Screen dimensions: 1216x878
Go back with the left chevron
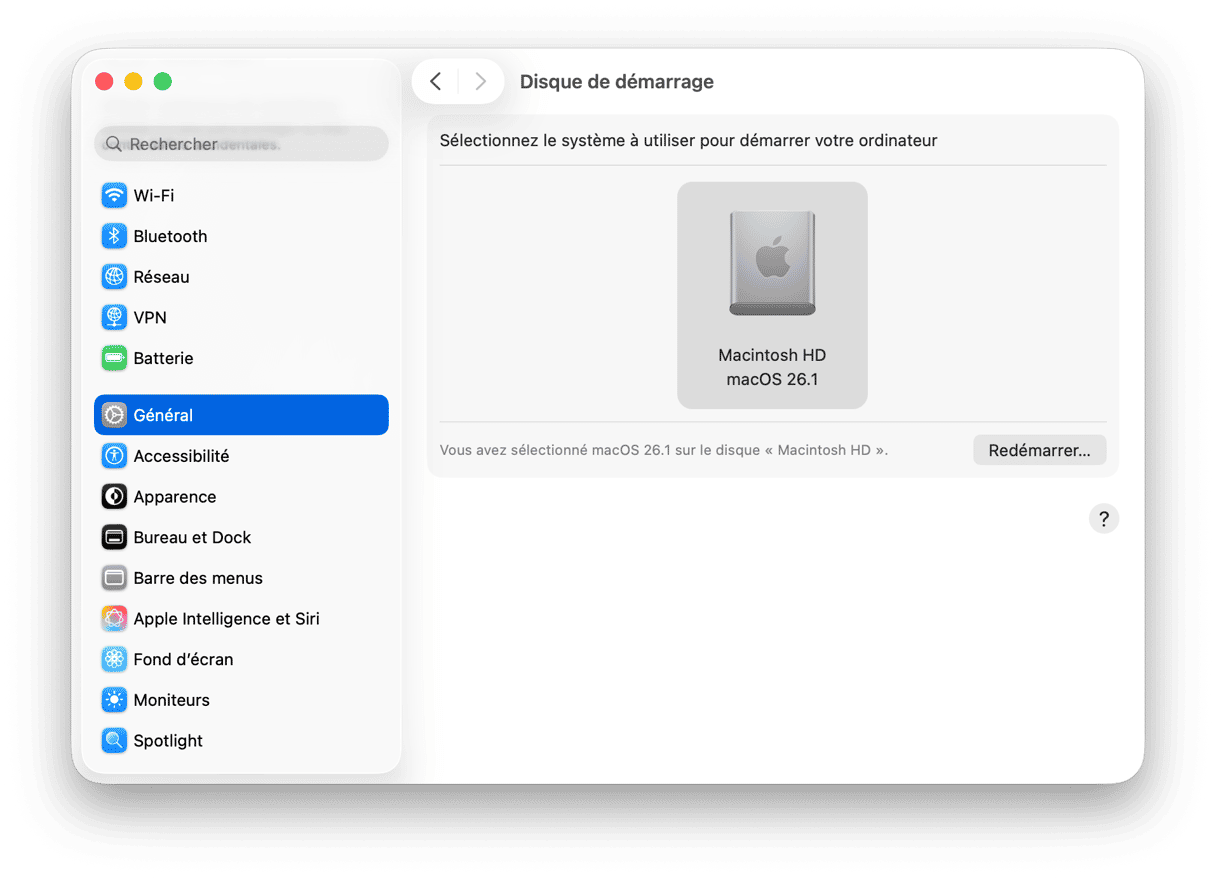click(x=436, y=82)
